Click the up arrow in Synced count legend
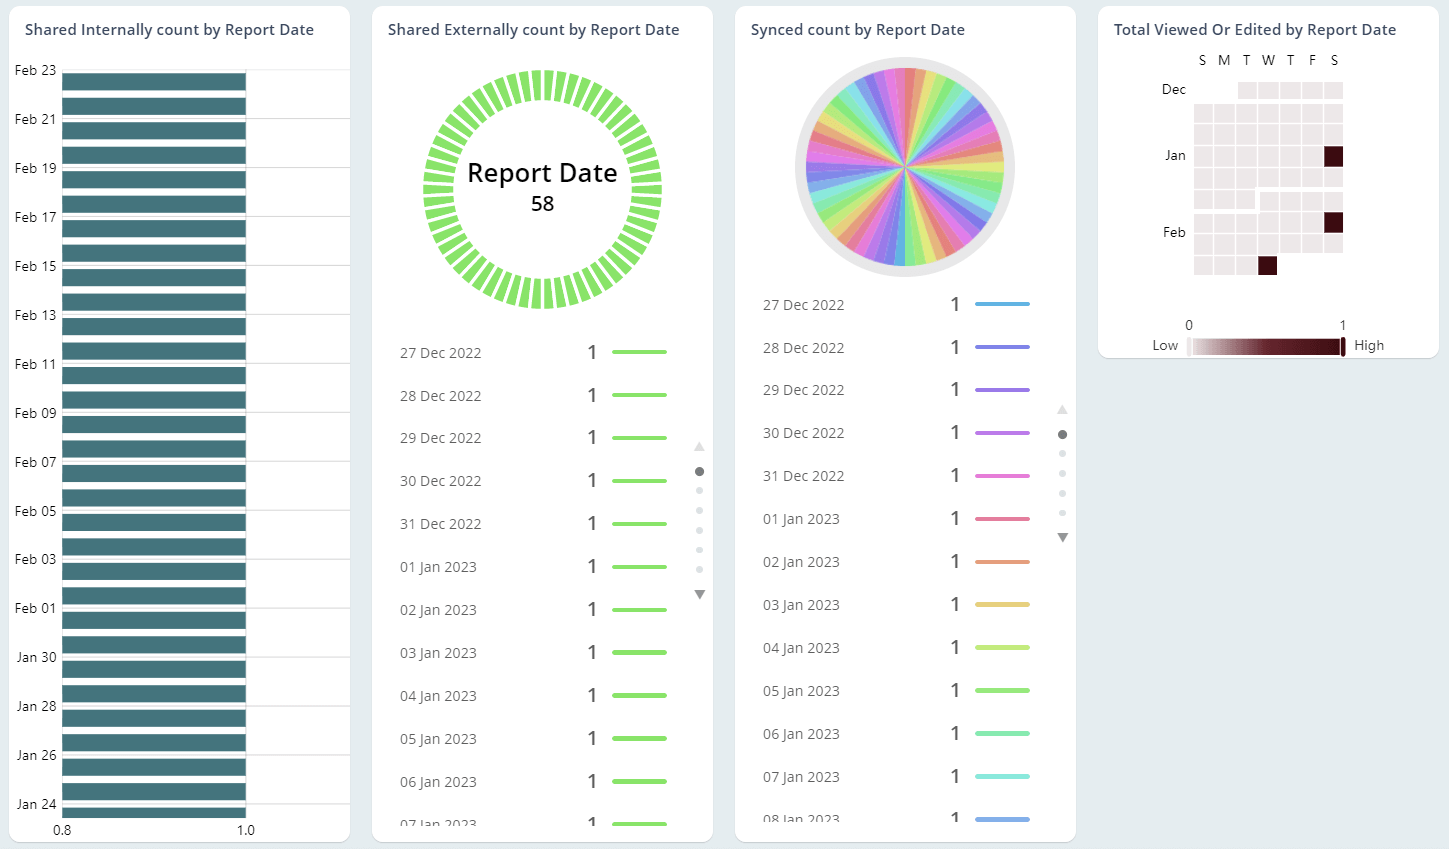 (1063, 409)
